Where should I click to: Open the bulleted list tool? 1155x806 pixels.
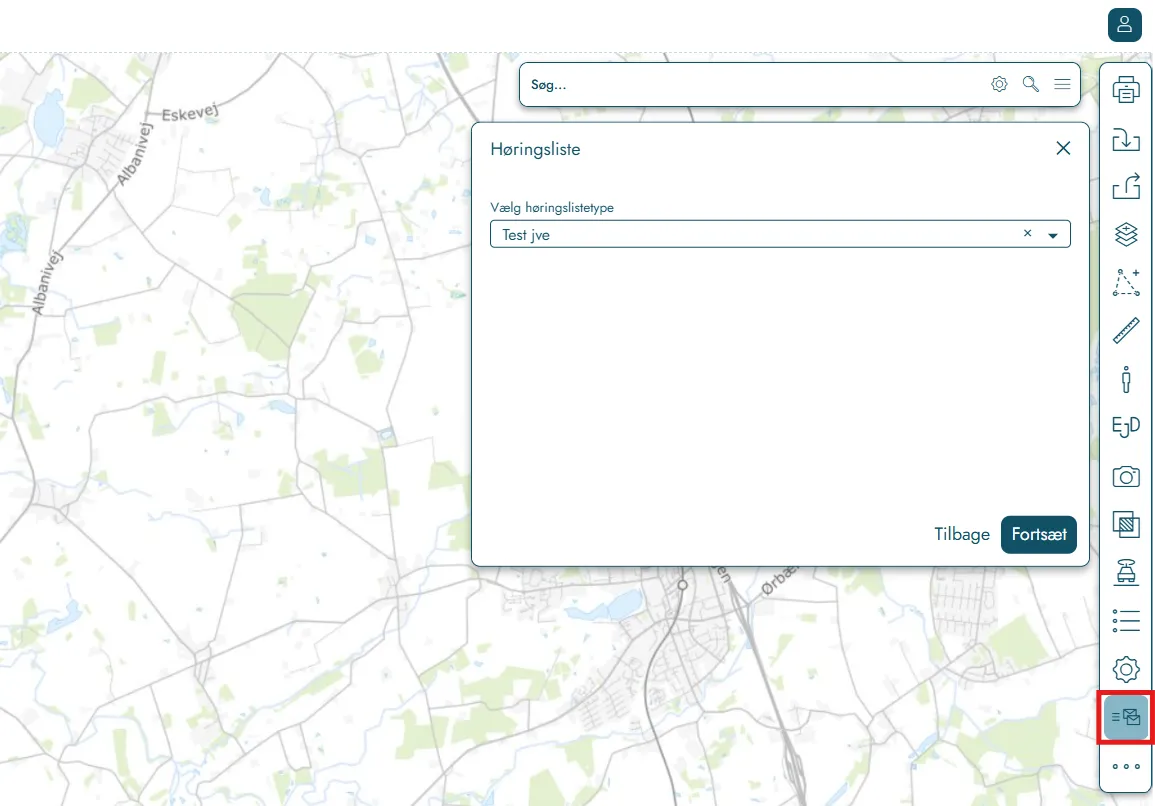[1126, 620]
